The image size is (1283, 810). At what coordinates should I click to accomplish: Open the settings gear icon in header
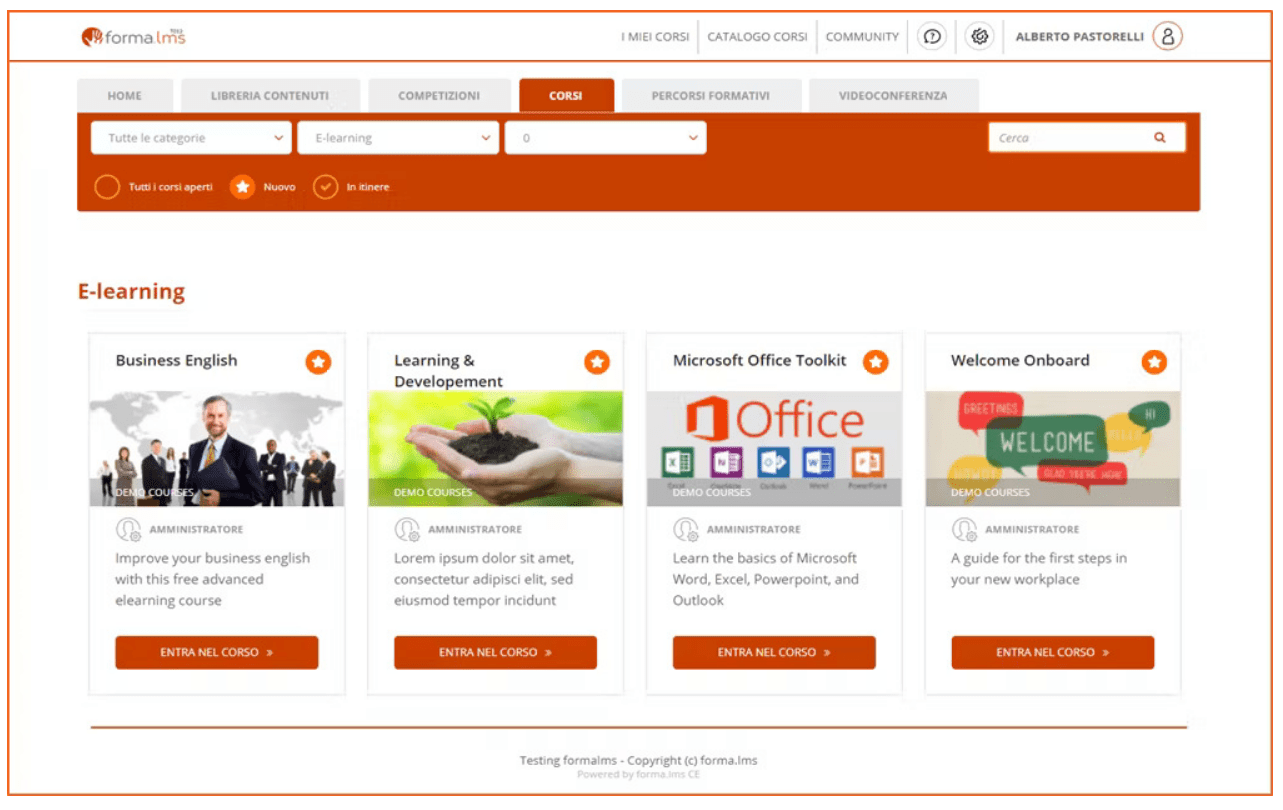980,37
